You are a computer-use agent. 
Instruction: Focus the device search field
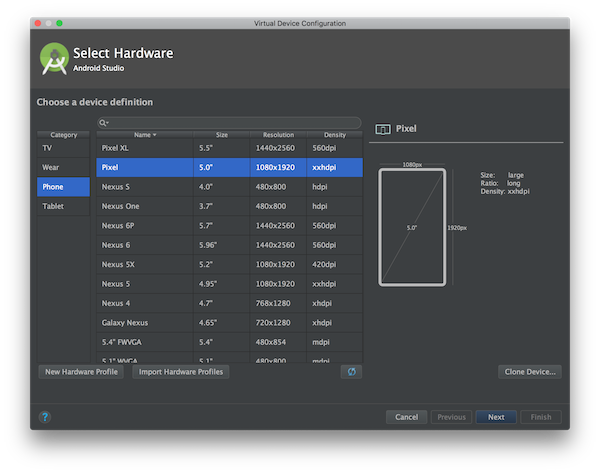click(229, 123)
